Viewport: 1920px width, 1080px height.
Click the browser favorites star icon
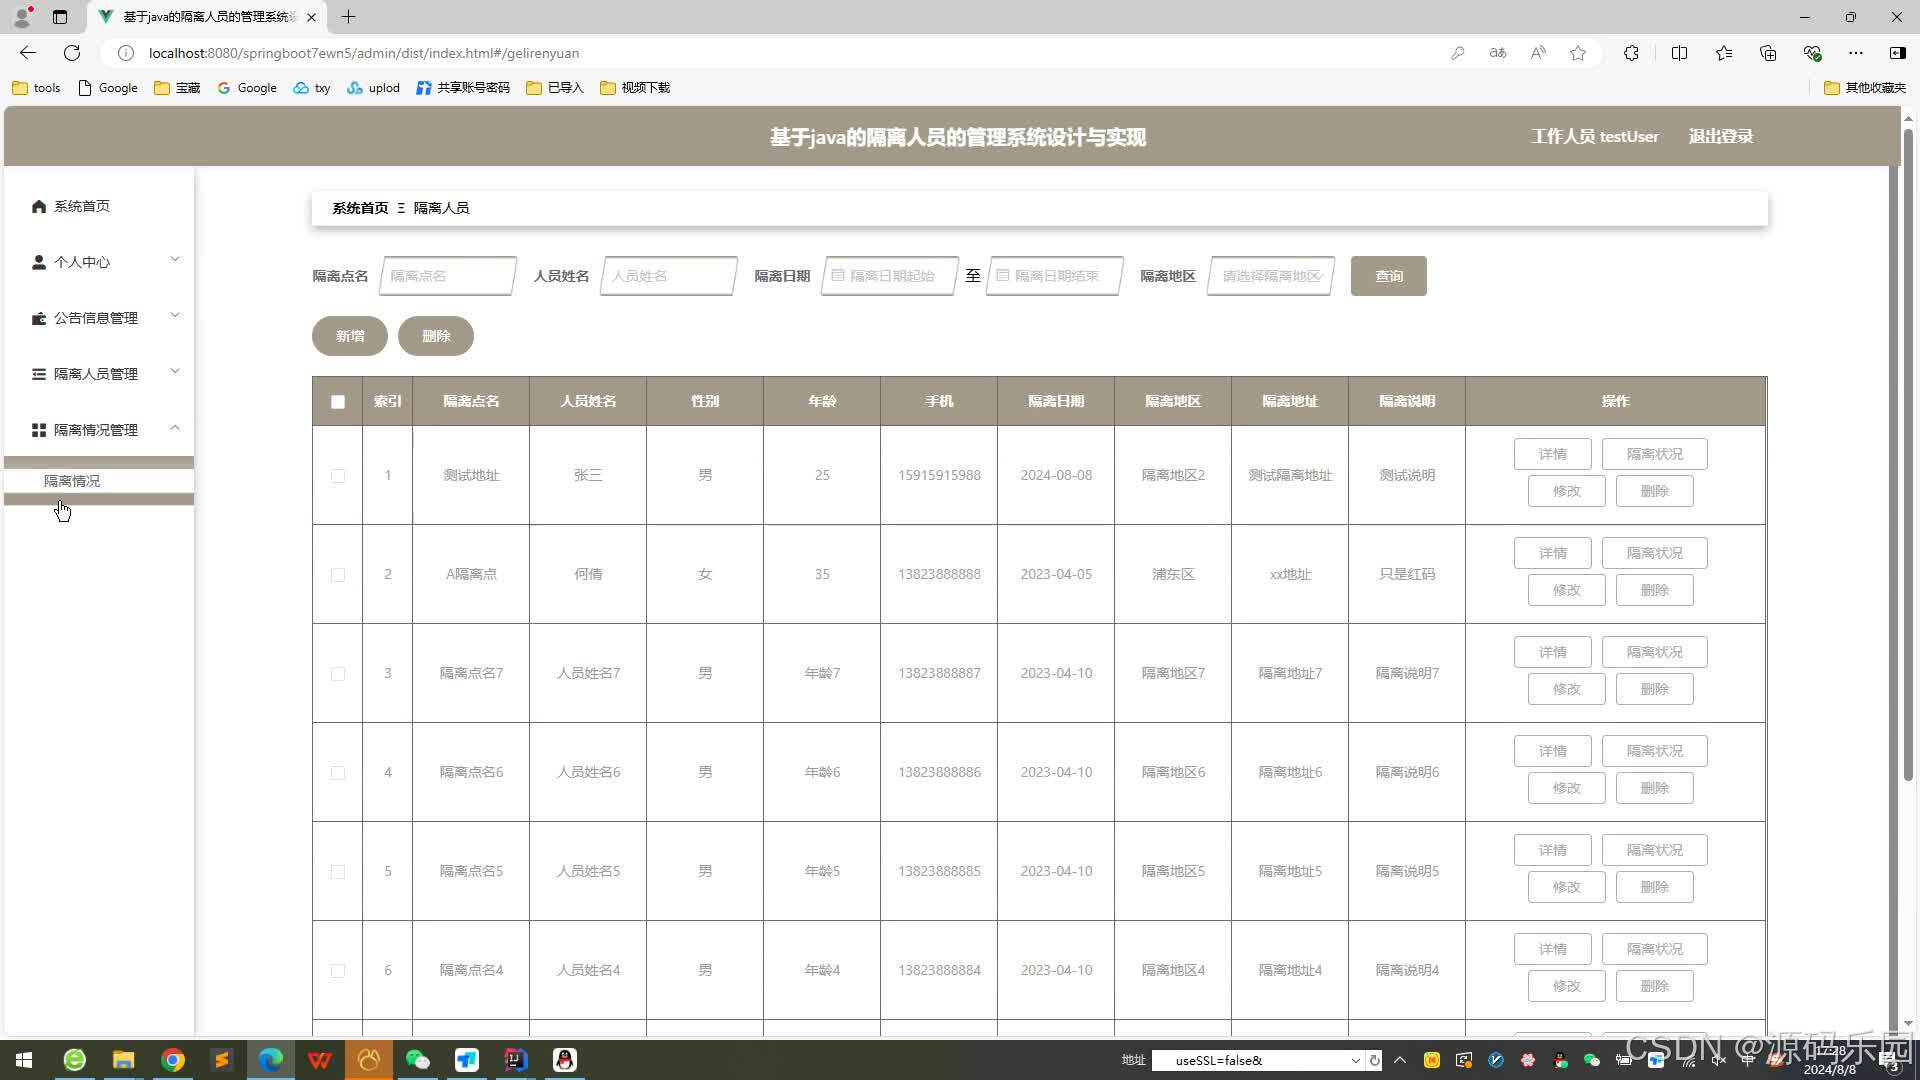[x=1578, y=53]
